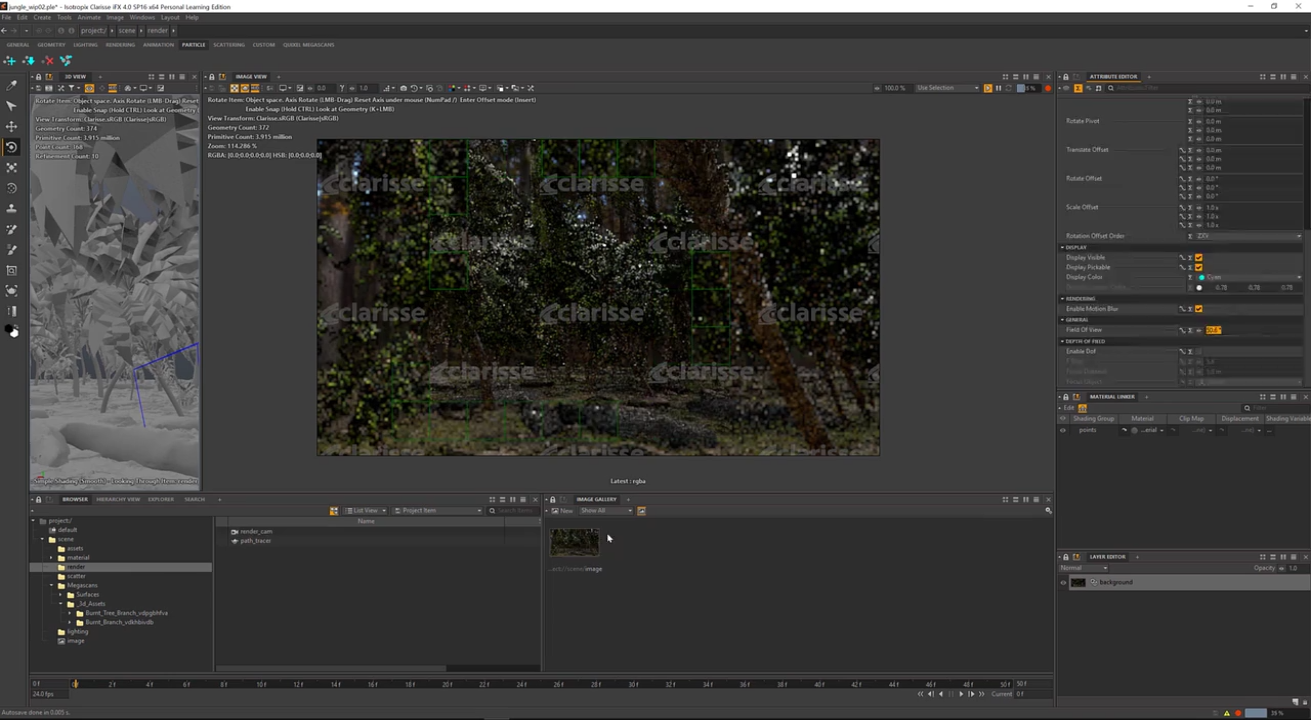Screen dimensions: 1311x720
Task: Switch to the Quixel Megascans shelf tab
Action: 309,44
